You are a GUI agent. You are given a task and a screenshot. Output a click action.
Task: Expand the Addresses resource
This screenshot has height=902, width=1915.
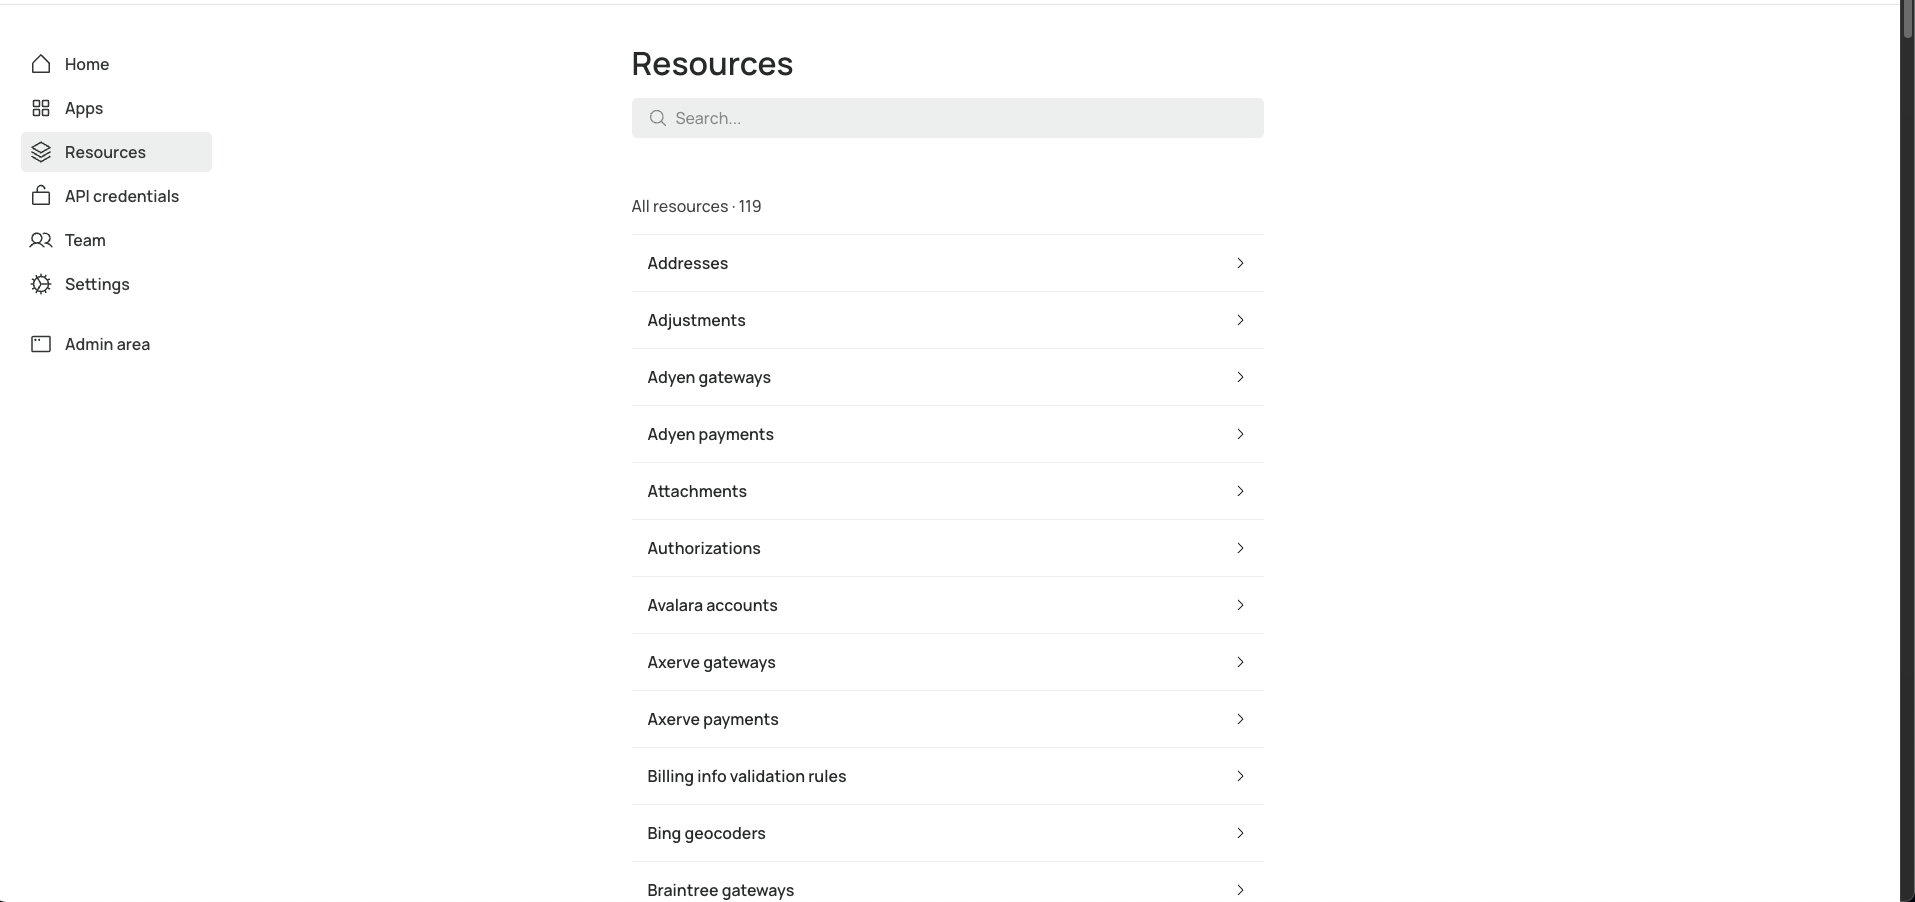[x=1240, y=263]
